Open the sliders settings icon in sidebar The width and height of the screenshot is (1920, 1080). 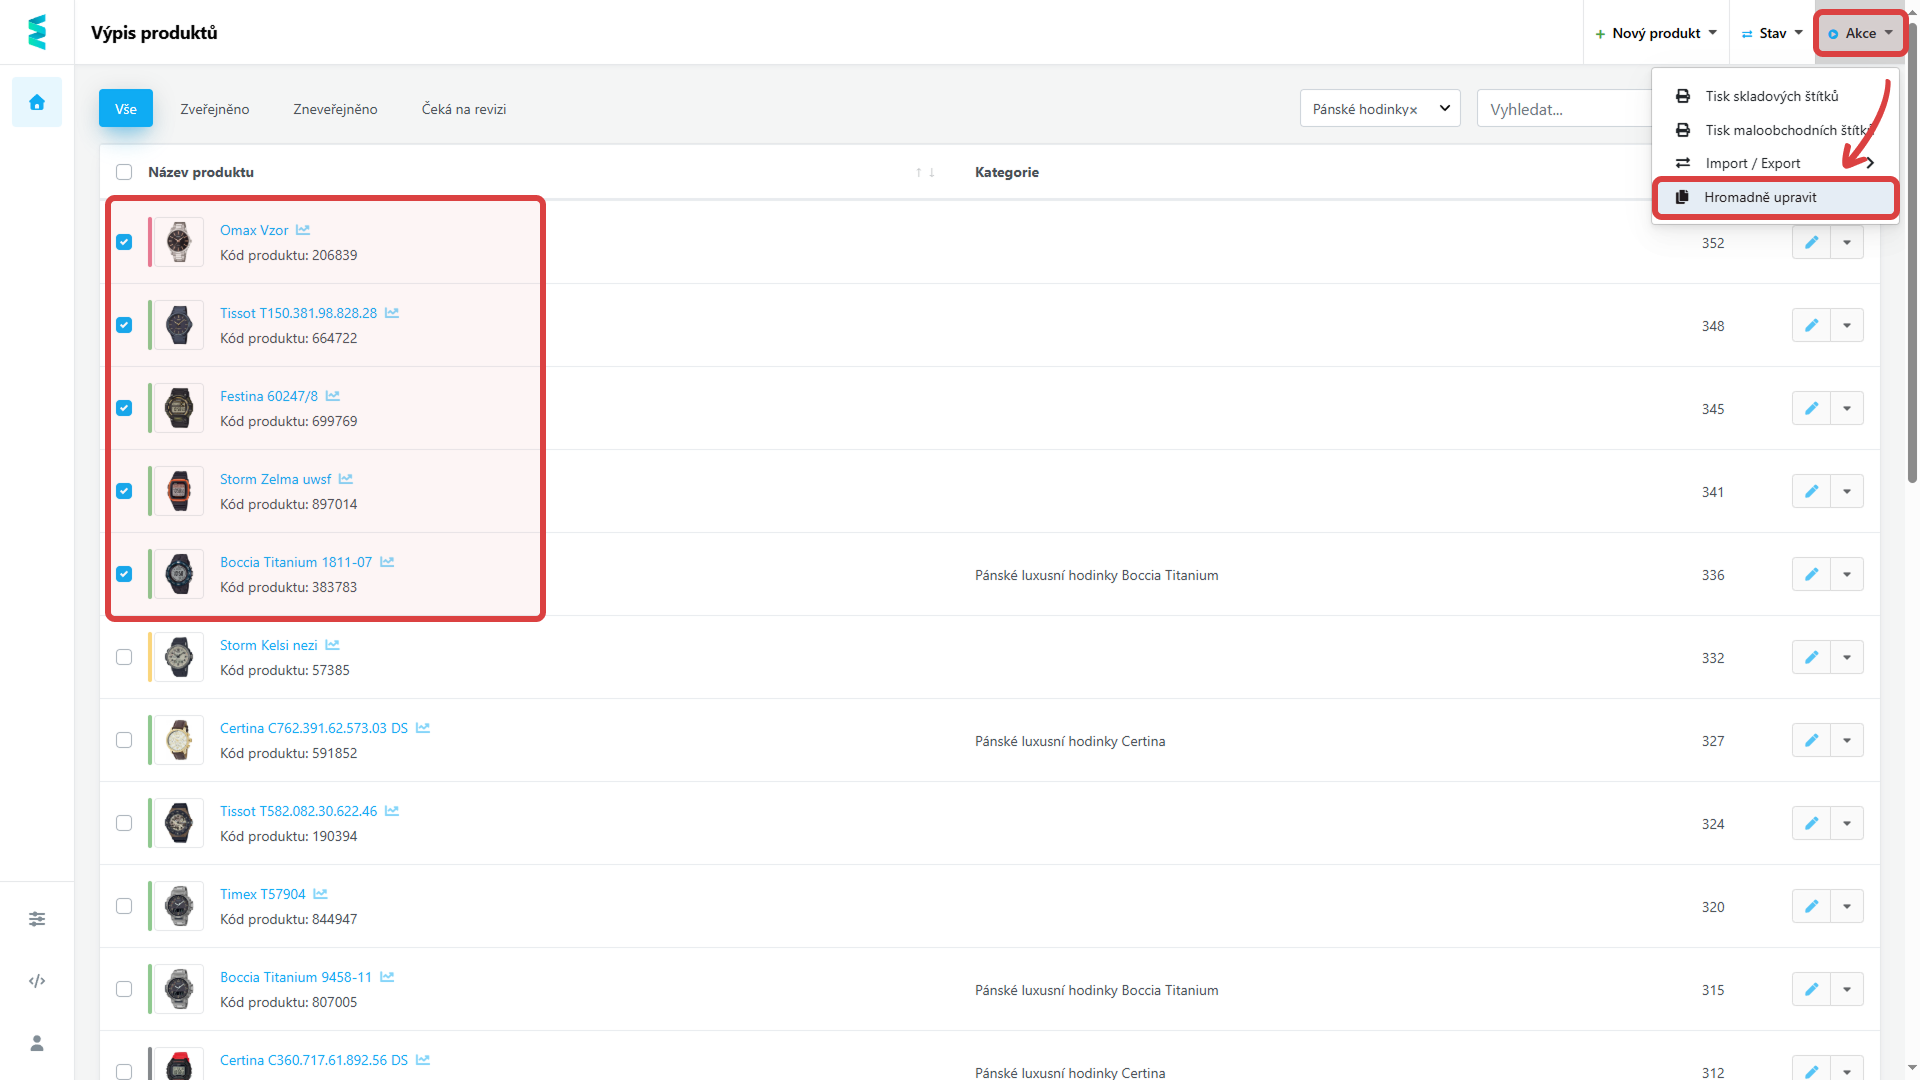pos(37,919)
